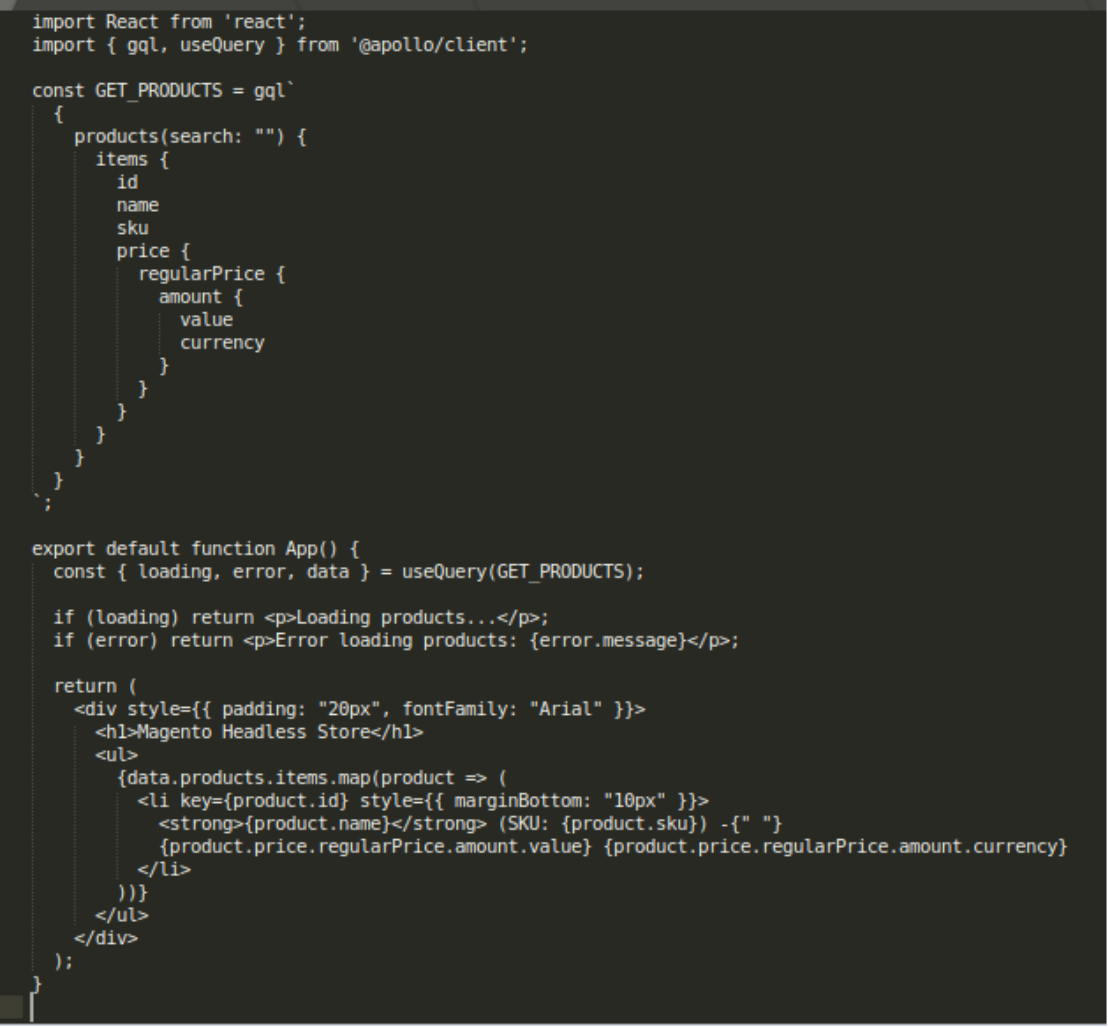Click the 'value' field under amount
Viewport: 1108px width, 1028px height.
click(206, 319)
